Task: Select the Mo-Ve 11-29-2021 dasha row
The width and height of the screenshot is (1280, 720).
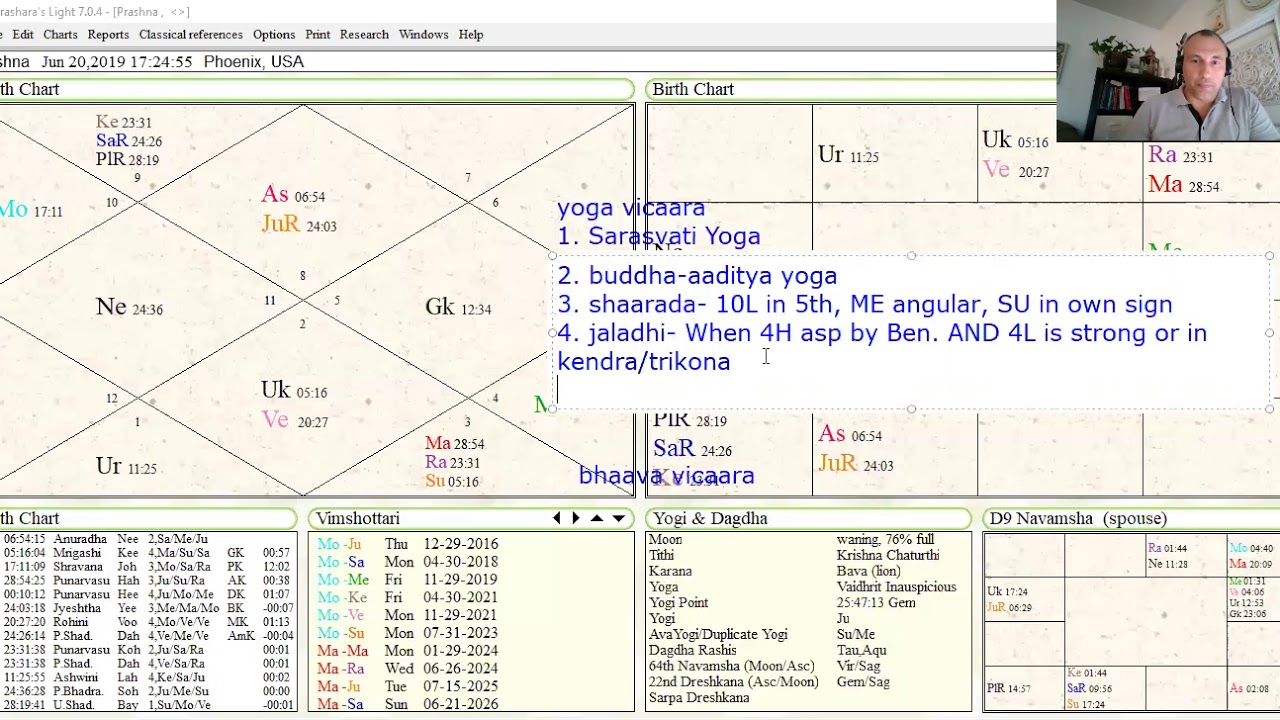Action: tap(408, 616)
